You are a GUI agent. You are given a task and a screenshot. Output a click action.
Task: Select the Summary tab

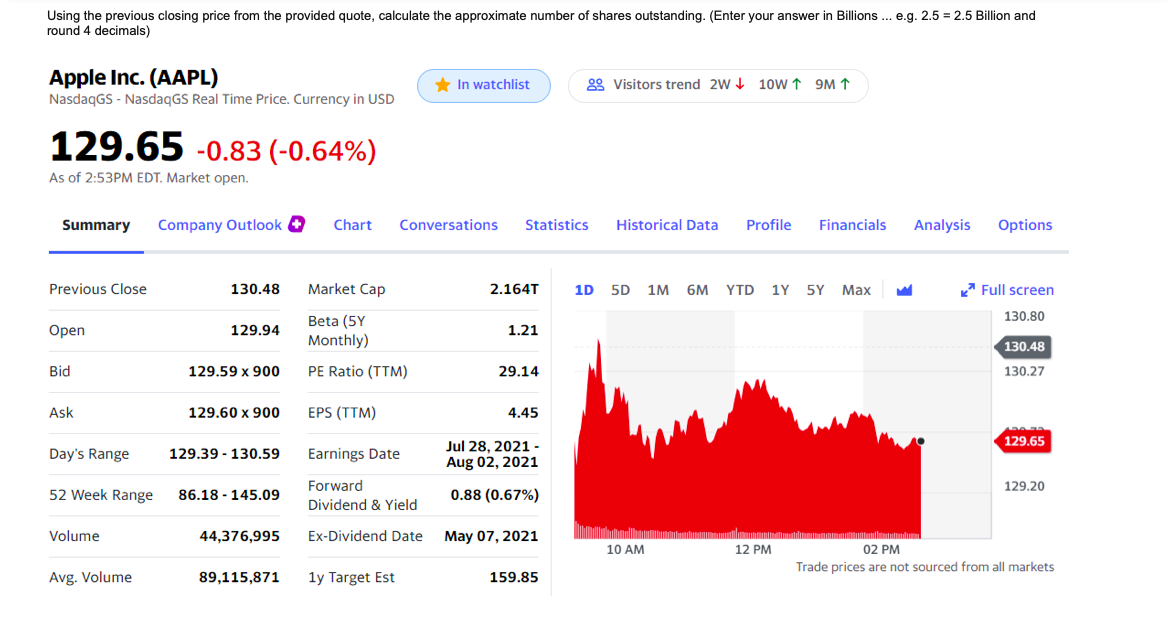tap(96, 225)
